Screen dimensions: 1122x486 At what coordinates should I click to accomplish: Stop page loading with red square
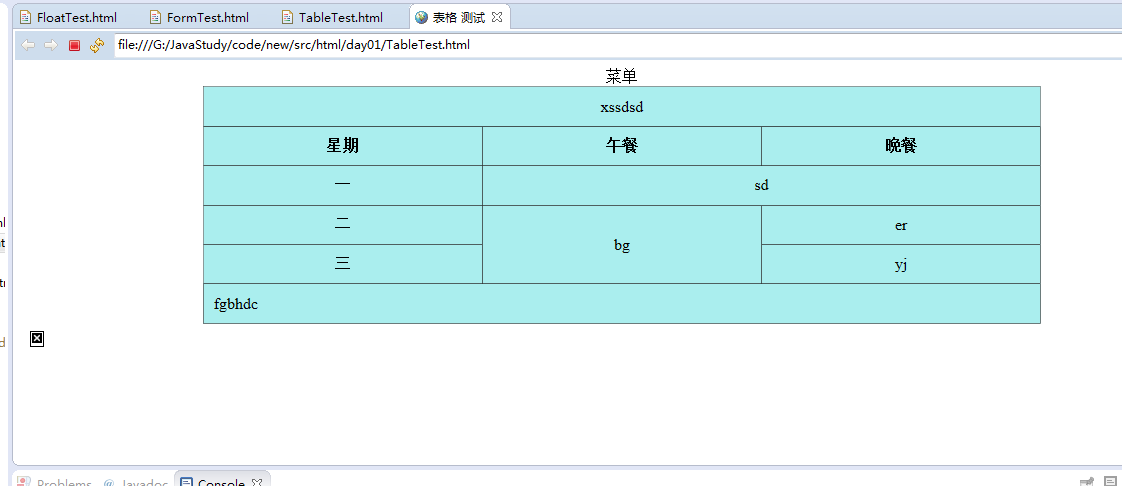[x=74, y=45]
